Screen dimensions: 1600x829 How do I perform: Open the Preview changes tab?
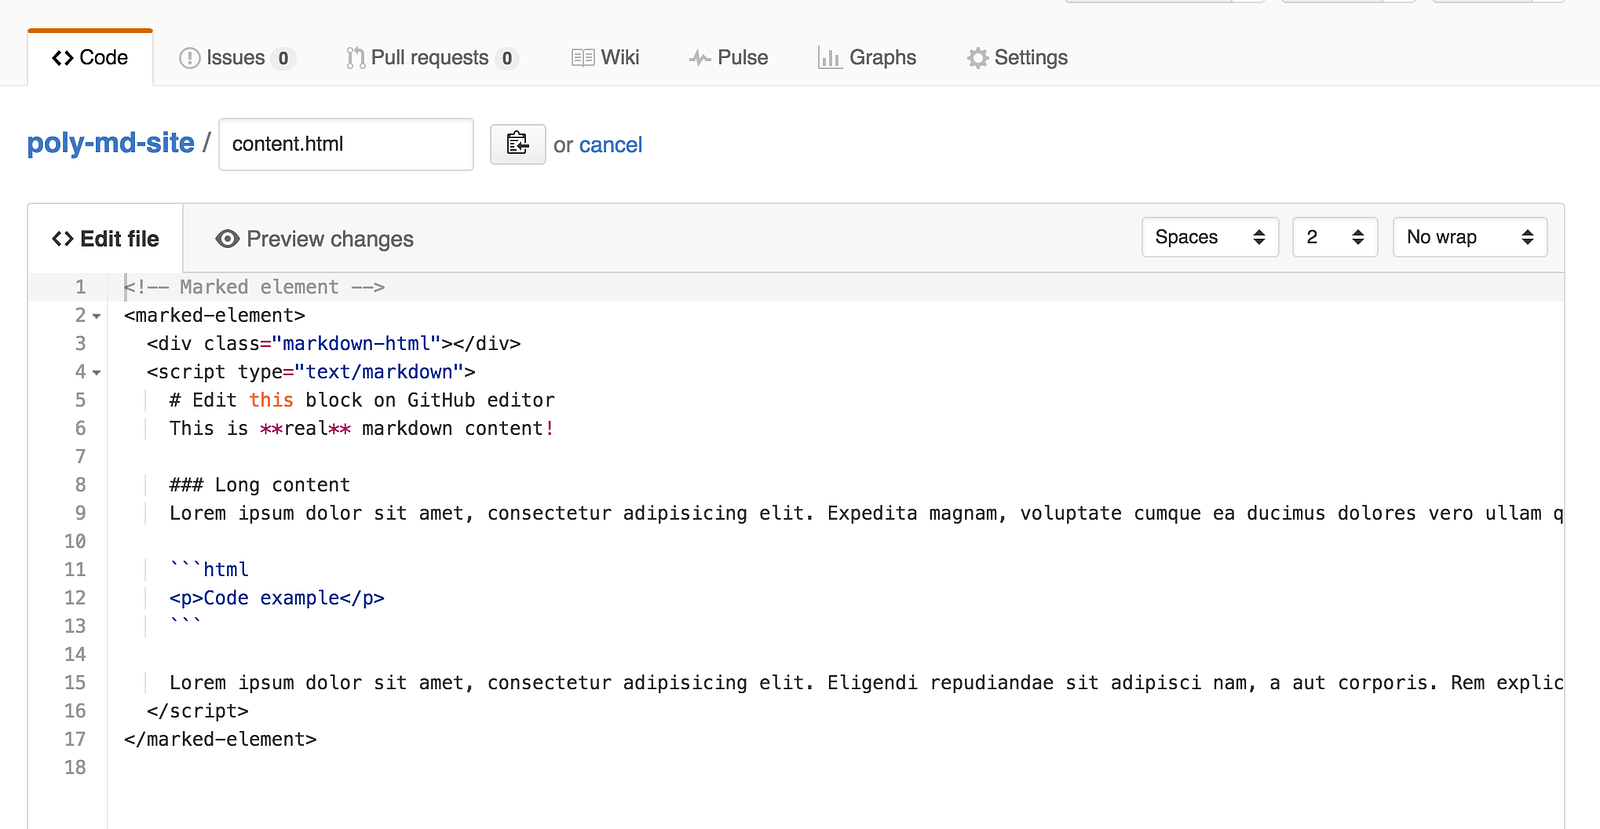pyautogui.click(x=314, y=239)
